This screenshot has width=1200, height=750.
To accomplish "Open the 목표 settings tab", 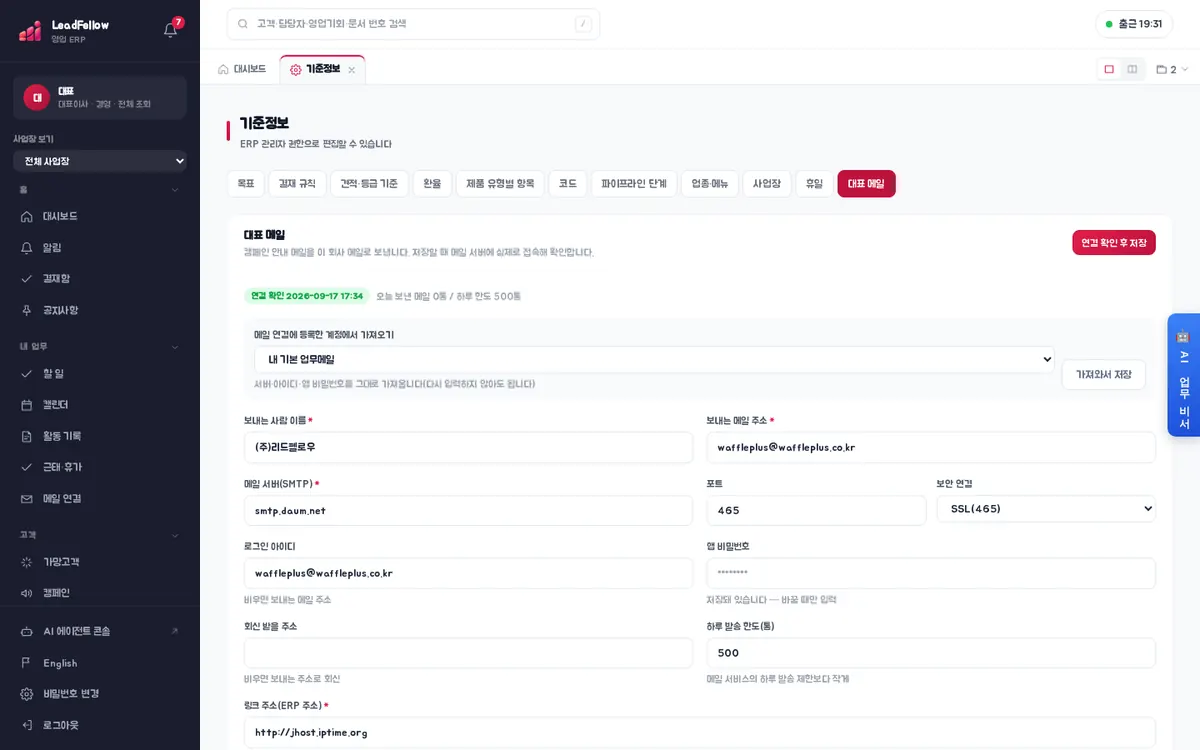I will (x=245, y=184).
